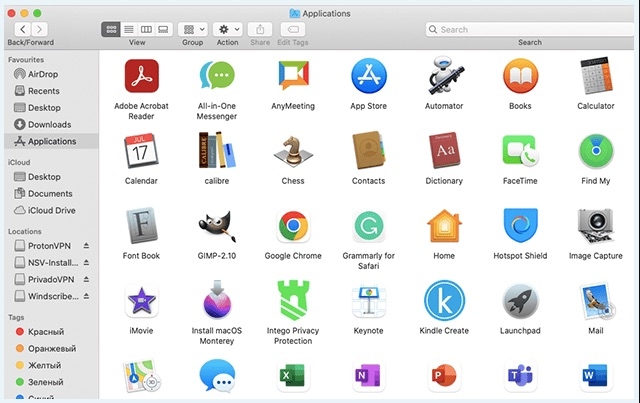Select the FaceTime app icon
Viewport: 640px width, 403px height.
tap(520, 151)
